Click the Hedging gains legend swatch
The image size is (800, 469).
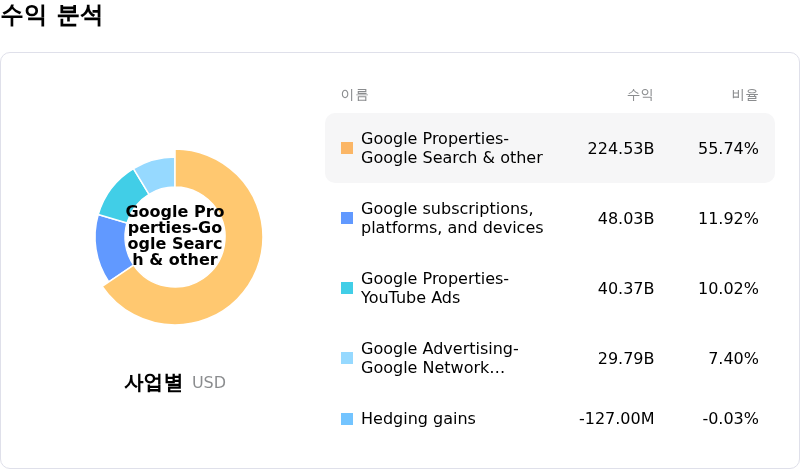tap(347, 419)
